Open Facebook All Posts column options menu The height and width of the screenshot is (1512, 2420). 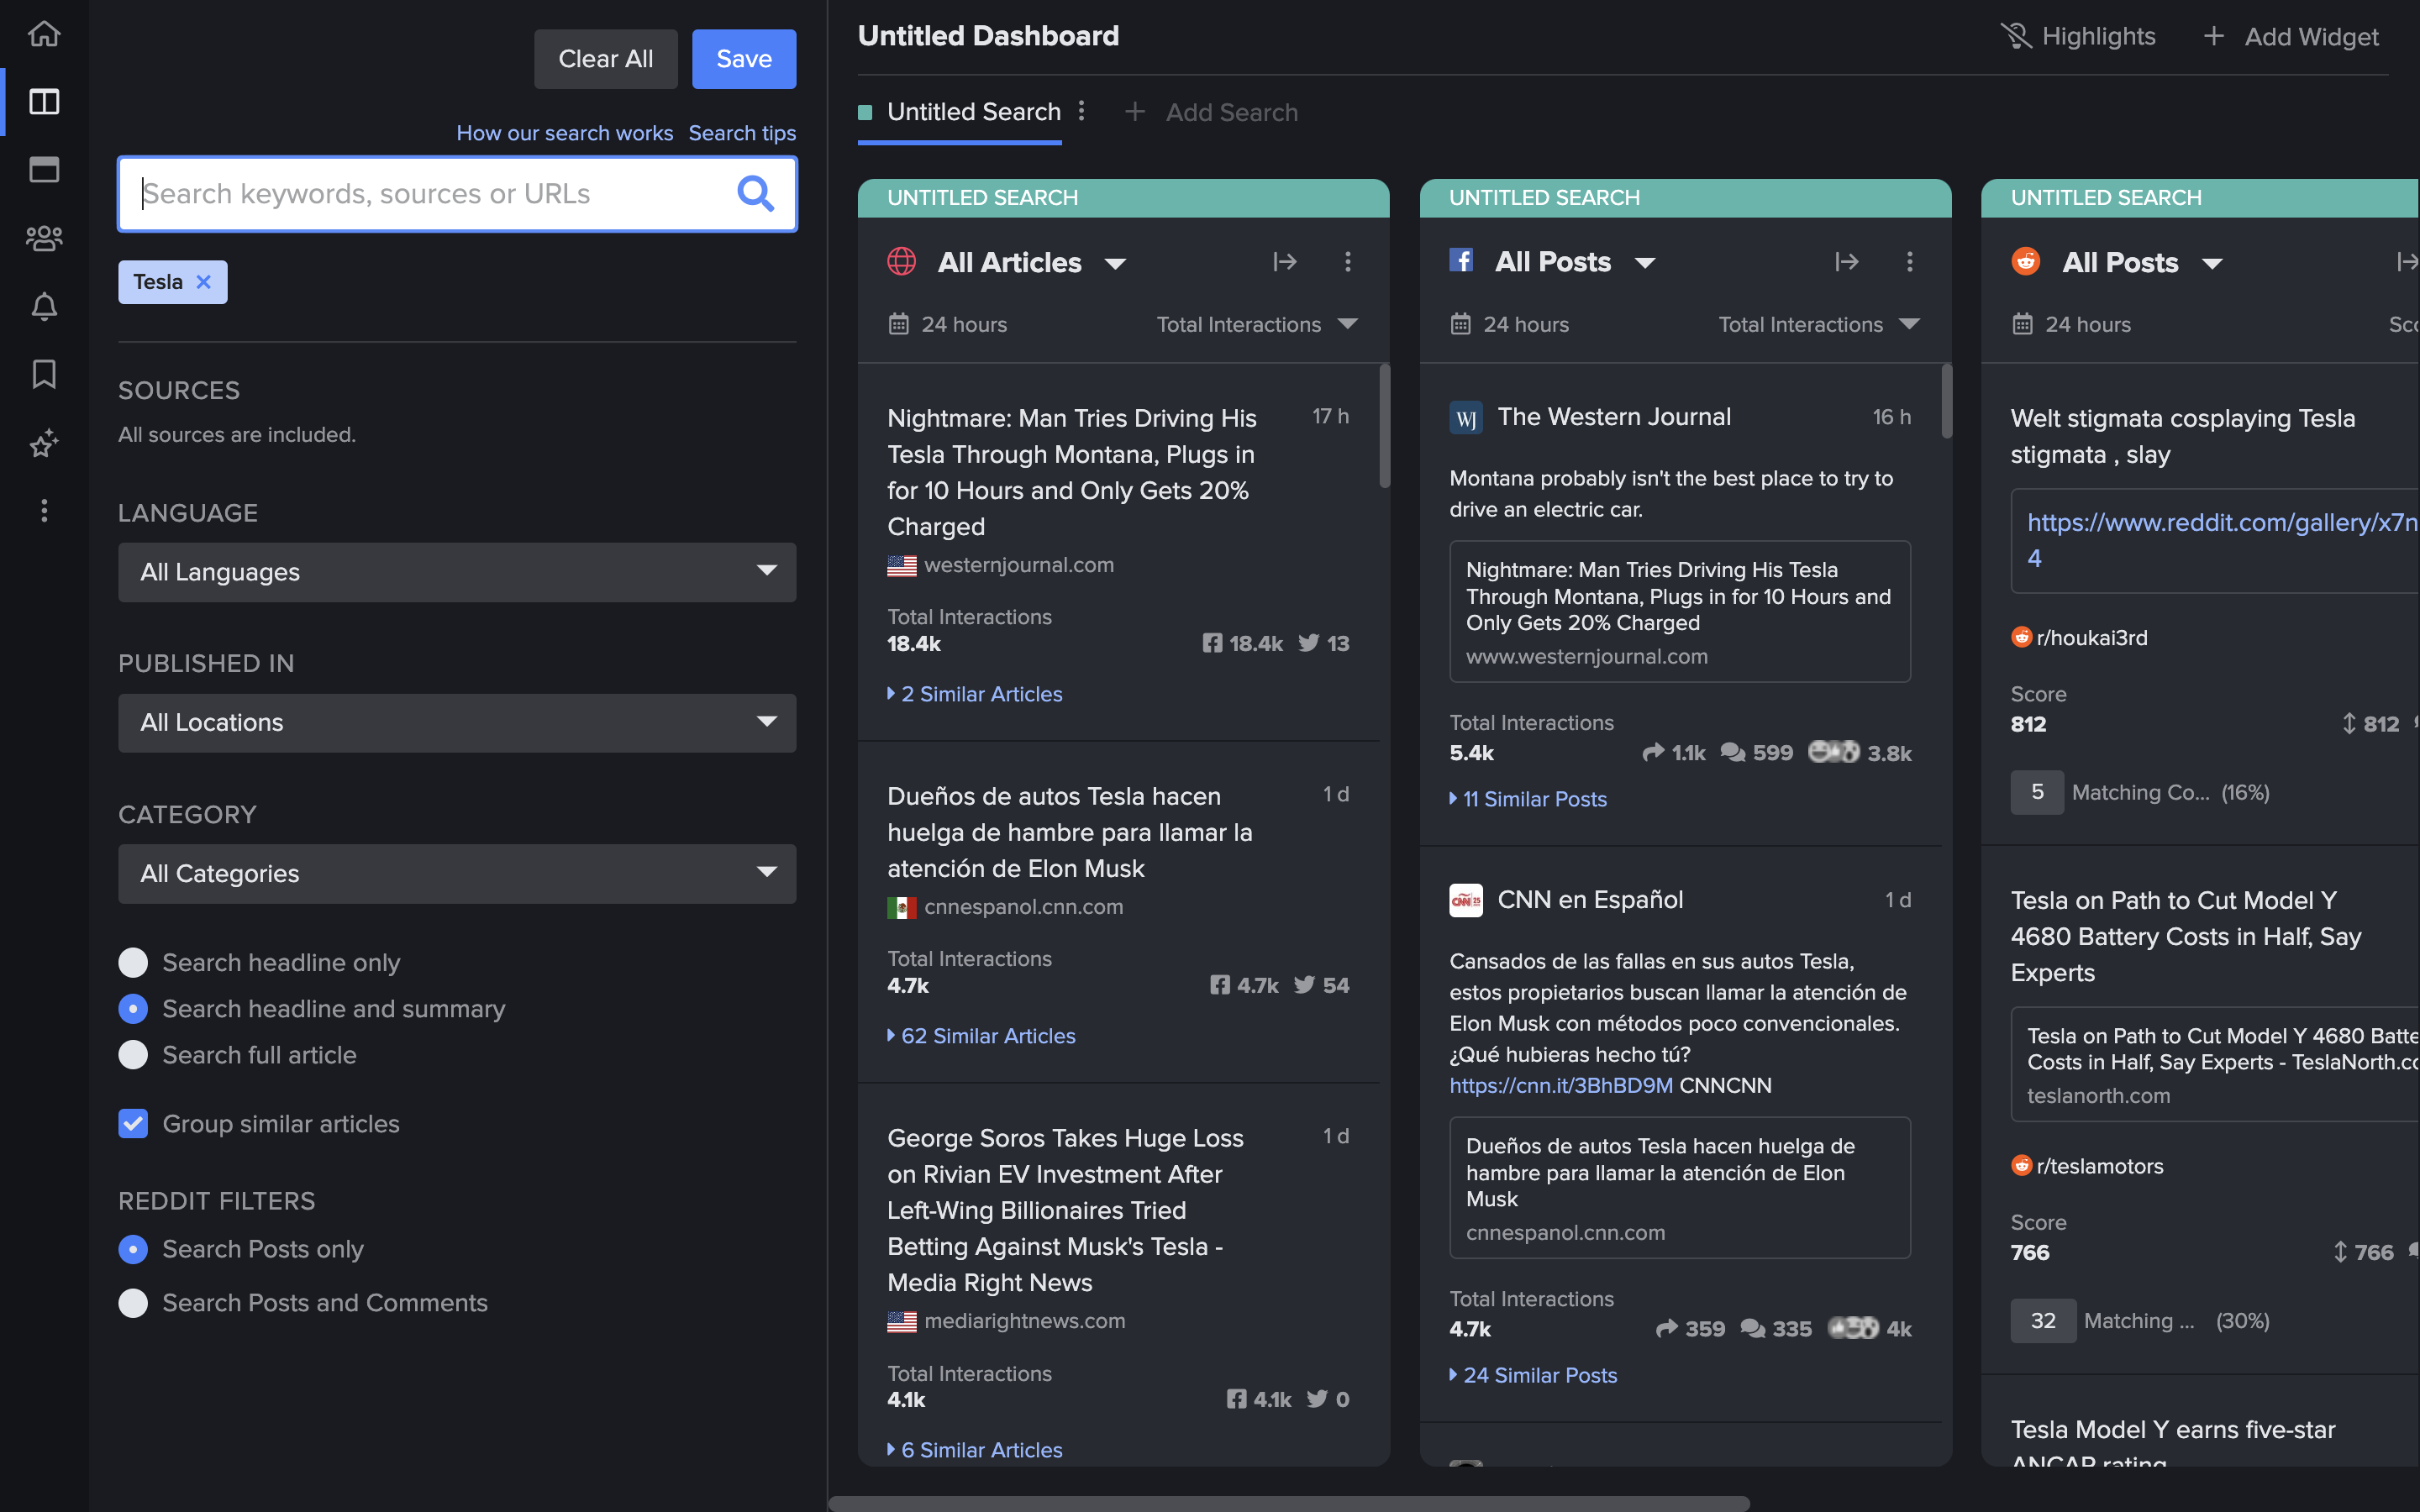coord(1910,262)
